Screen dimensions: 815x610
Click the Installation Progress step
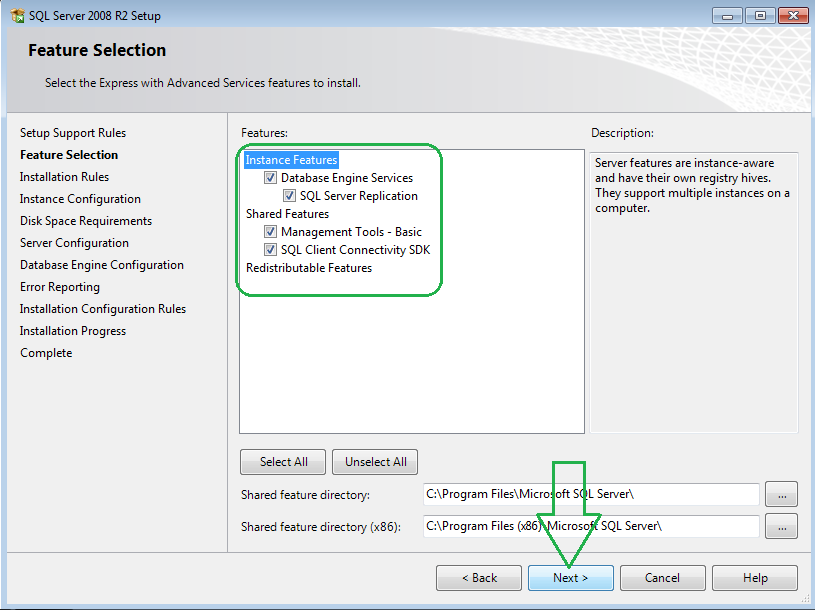(x=73, y=331)
